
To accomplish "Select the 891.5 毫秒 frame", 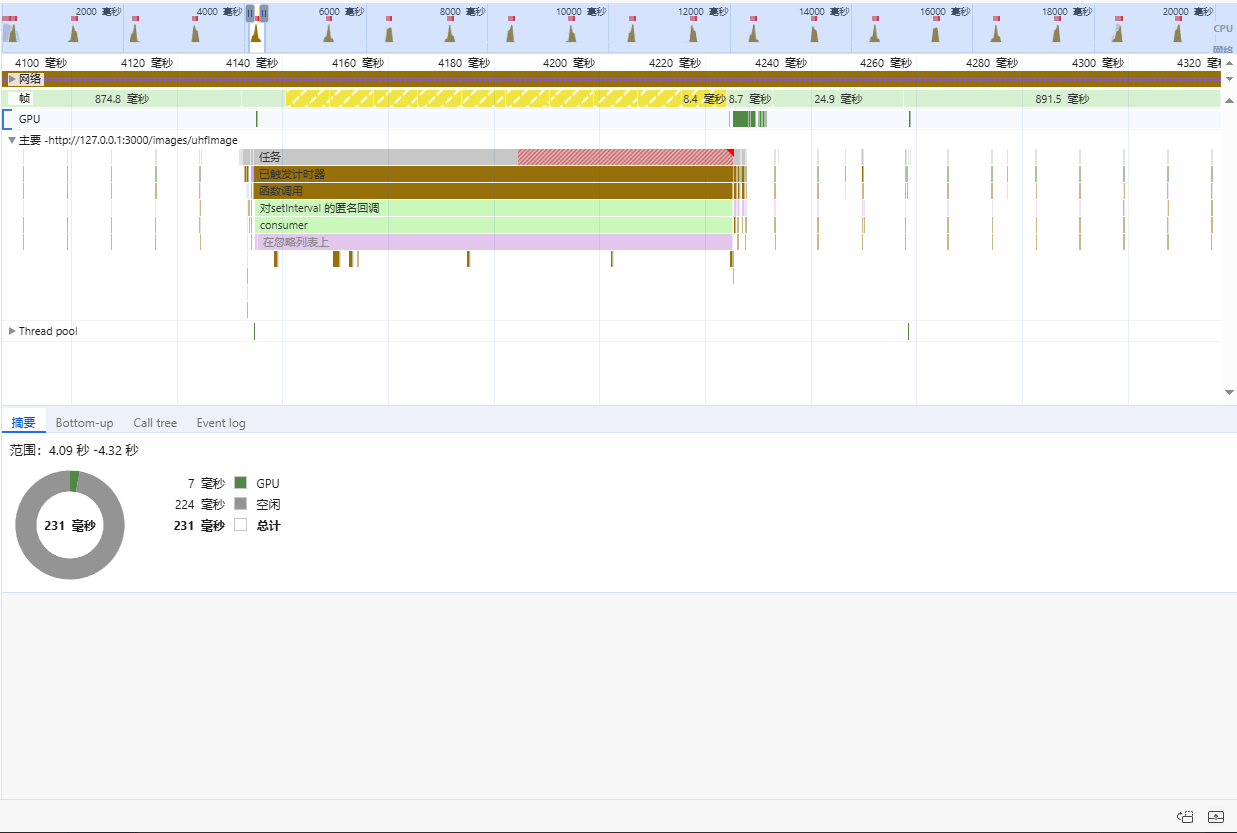I will coord(1062,99).
